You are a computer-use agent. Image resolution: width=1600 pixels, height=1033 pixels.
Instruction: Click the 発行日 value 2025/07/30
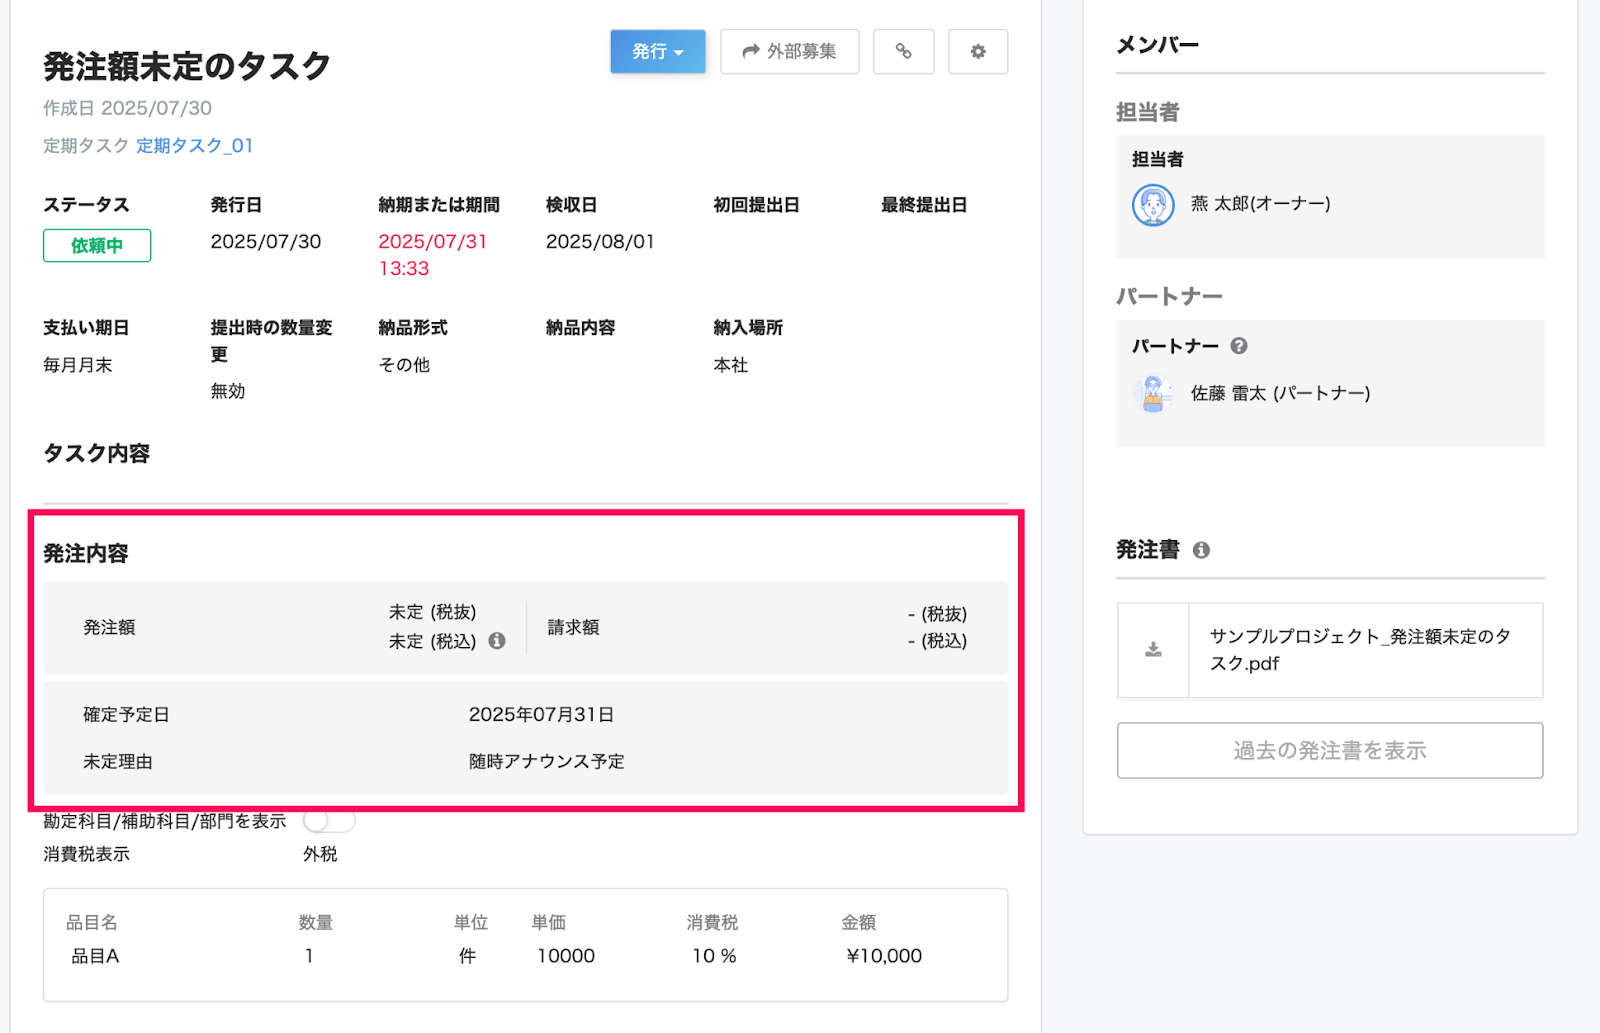tap(266, 241)
